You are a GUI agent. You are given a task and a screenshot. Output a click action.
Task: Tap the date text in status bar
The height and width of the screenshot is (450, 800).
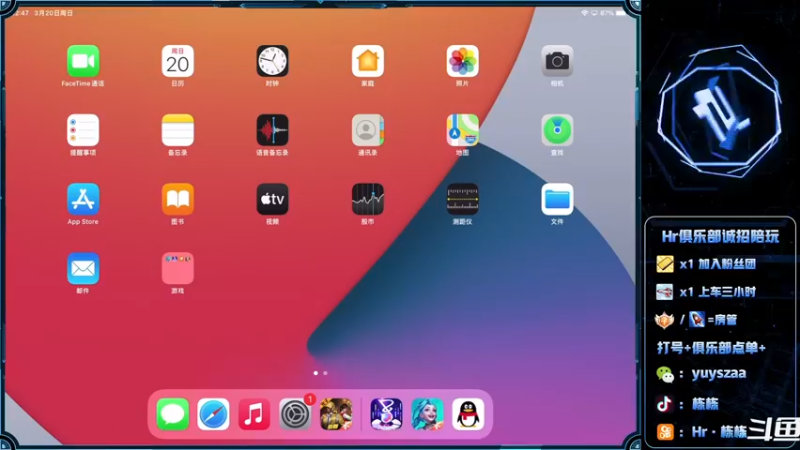54,13
